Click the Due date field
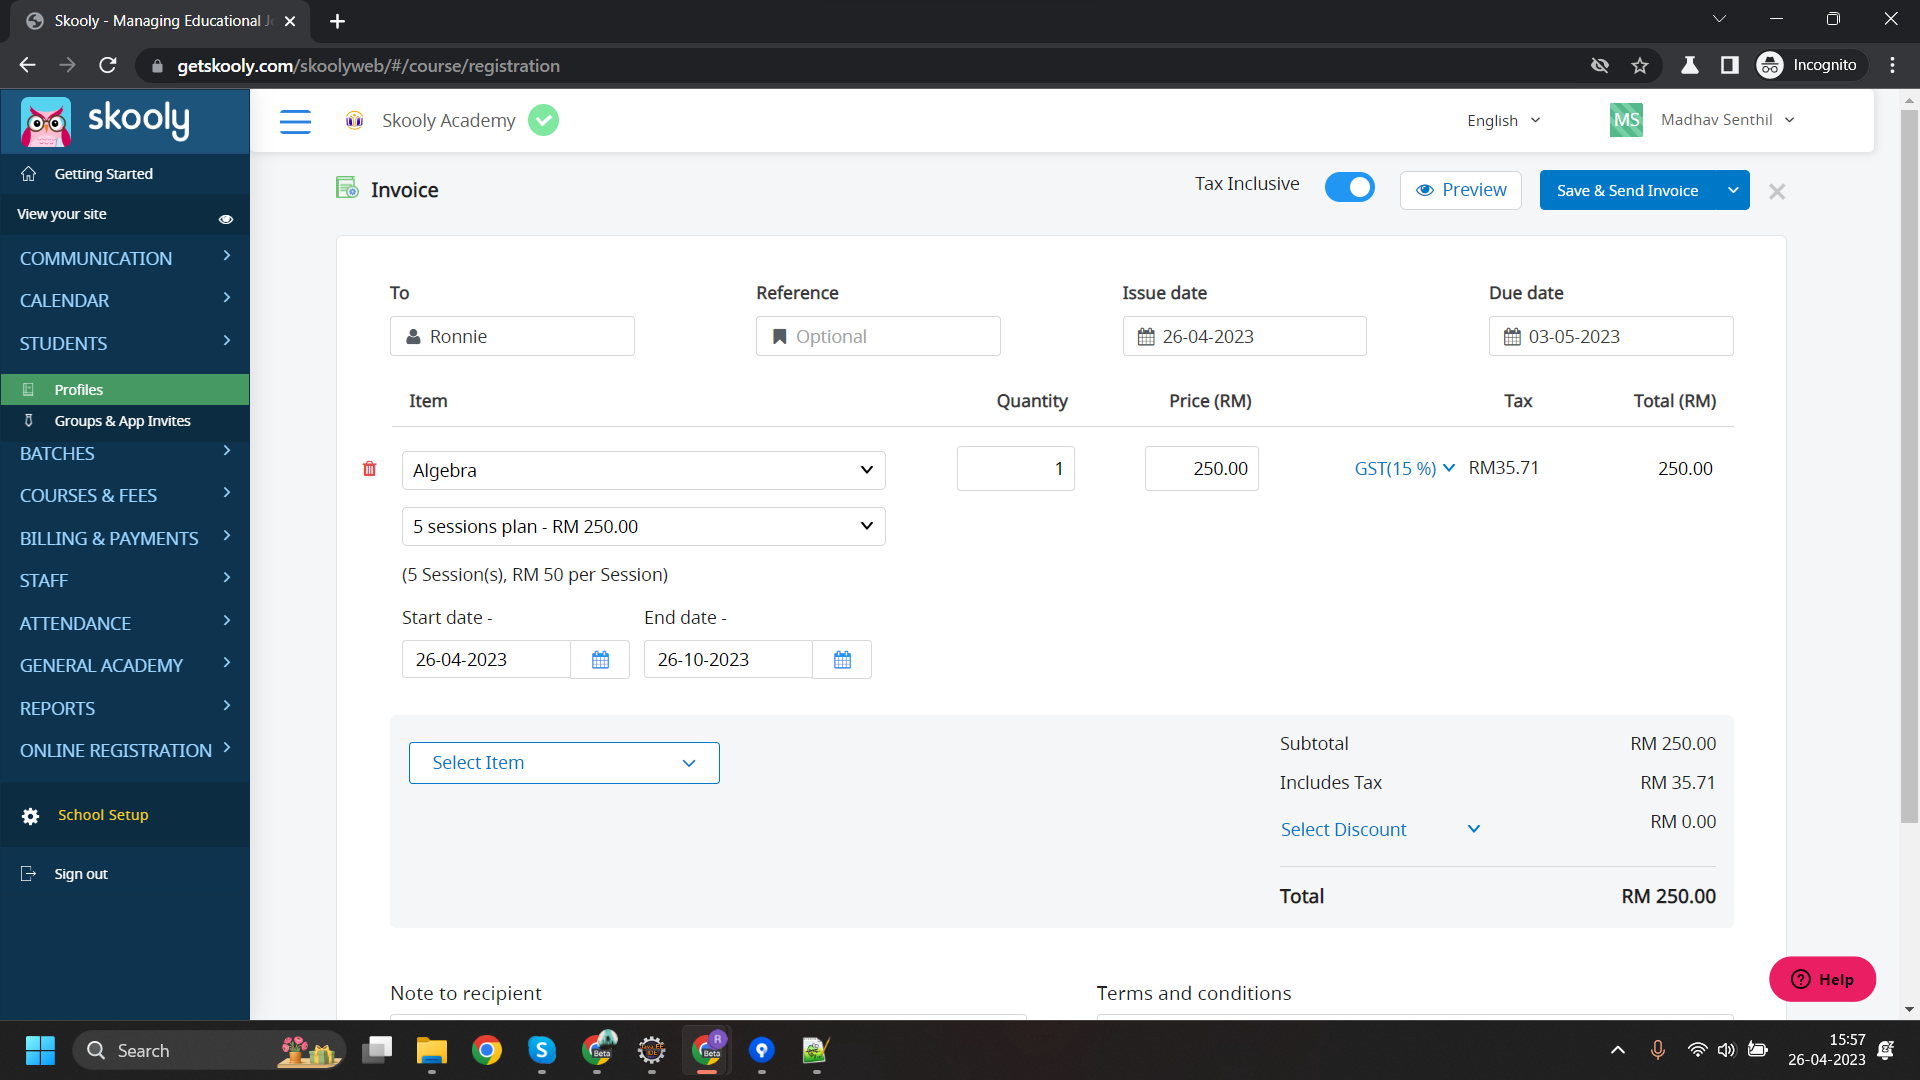The height and width of the screenshot is (1080, 1920). [x=1610, y=336]
